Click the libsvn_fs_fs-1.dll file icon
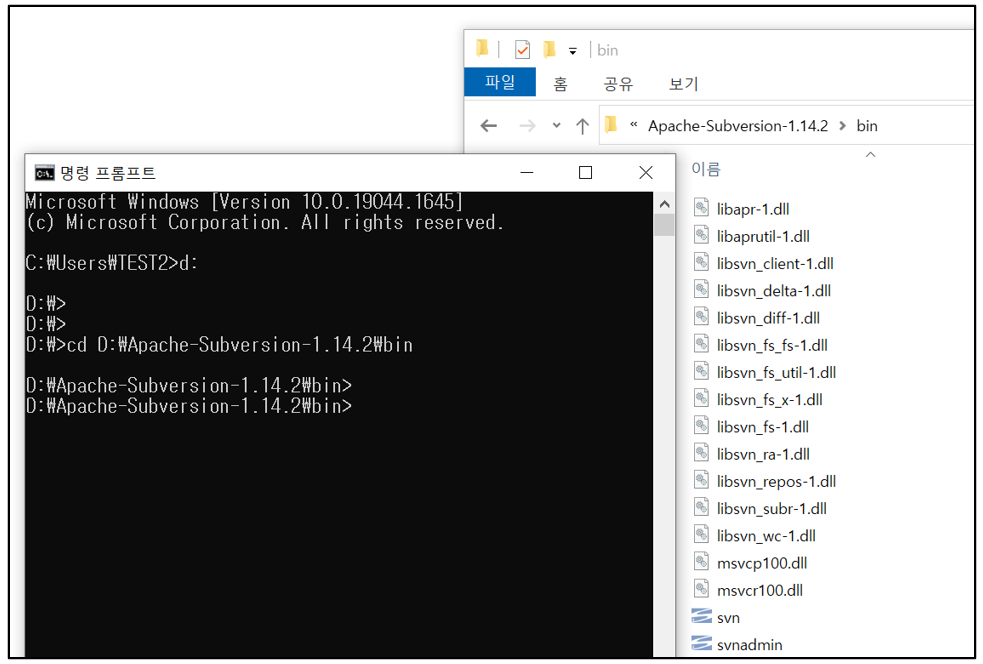 pyautogui.click(x=702, y=344)
